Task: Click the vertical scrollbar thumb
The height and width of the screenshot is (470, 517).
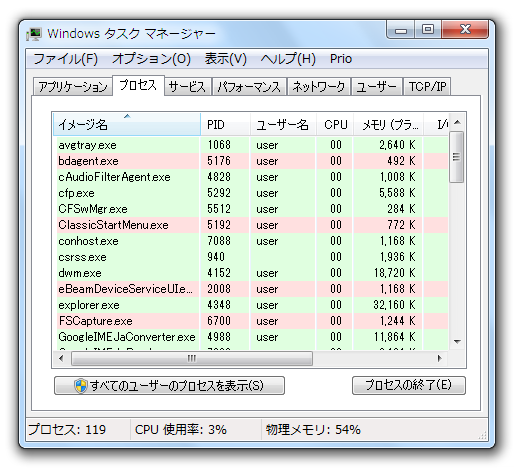Action: pos(457,157)
